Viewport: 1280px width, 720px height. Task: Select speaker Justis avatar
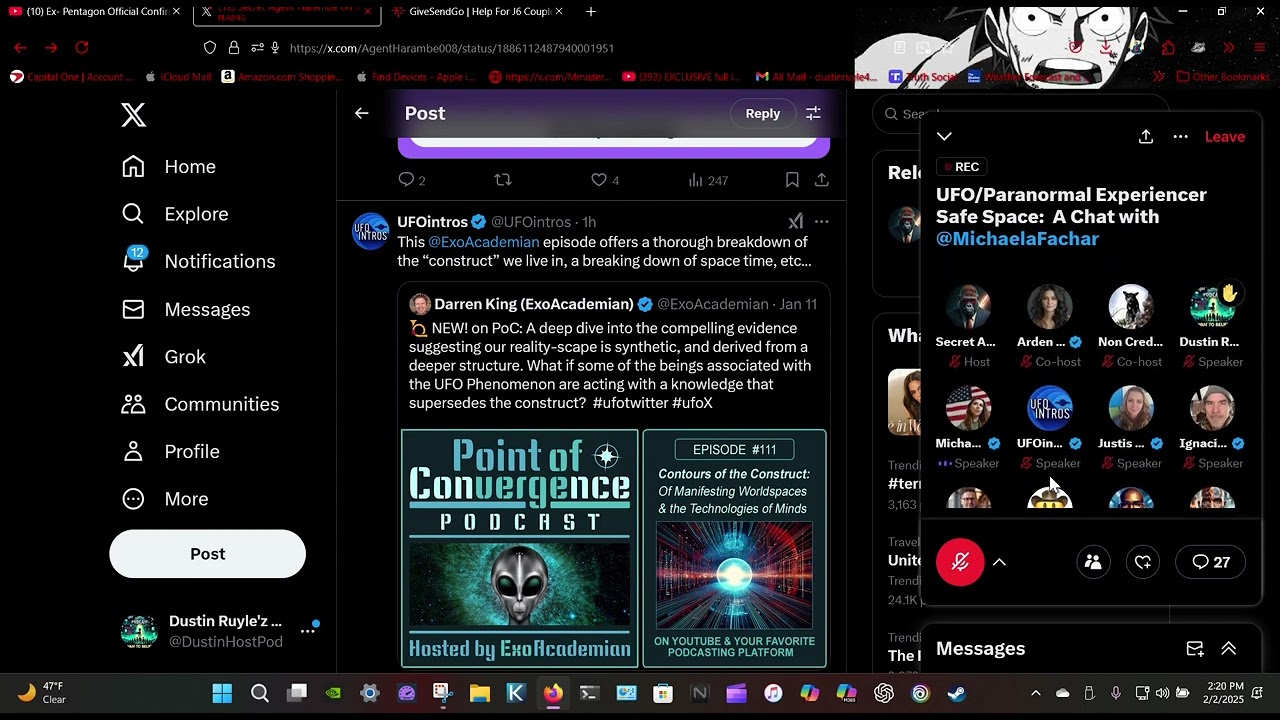(1131, 408)
